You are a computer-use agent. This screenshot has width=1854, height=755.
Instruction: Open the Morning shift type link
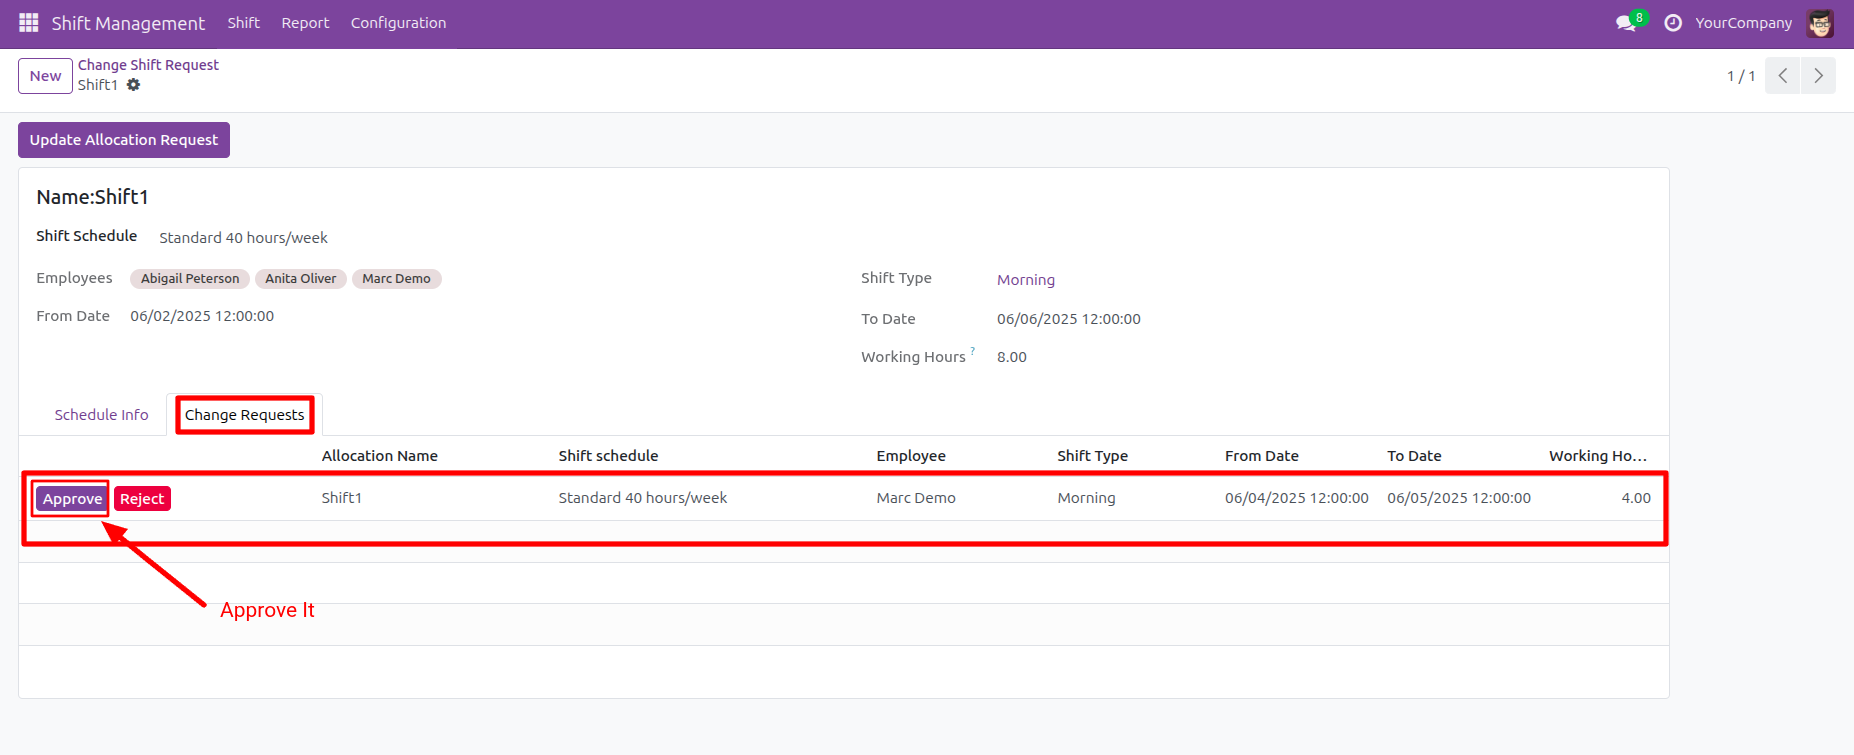point(1025,280)
